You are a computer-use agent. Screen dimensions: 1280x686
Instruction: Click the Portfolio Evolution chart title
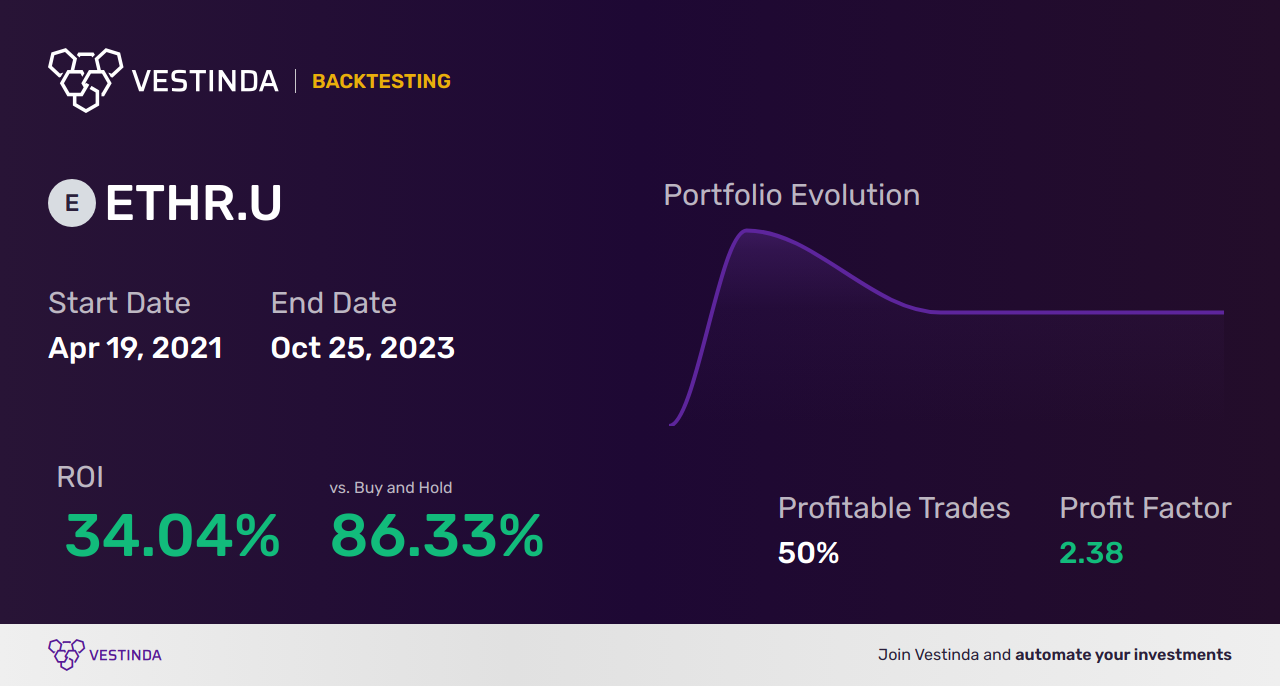click(792, 195)
